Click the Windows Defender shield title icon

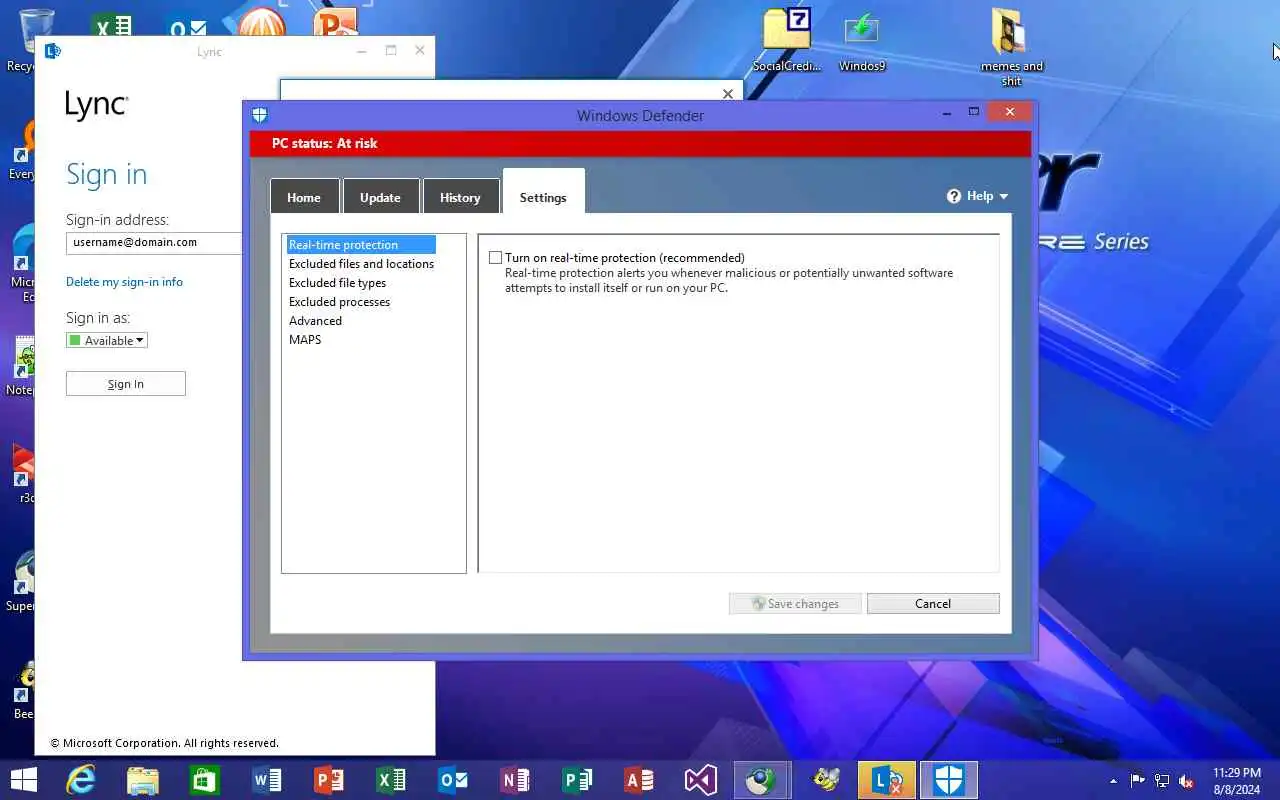[x=260, y=115]
